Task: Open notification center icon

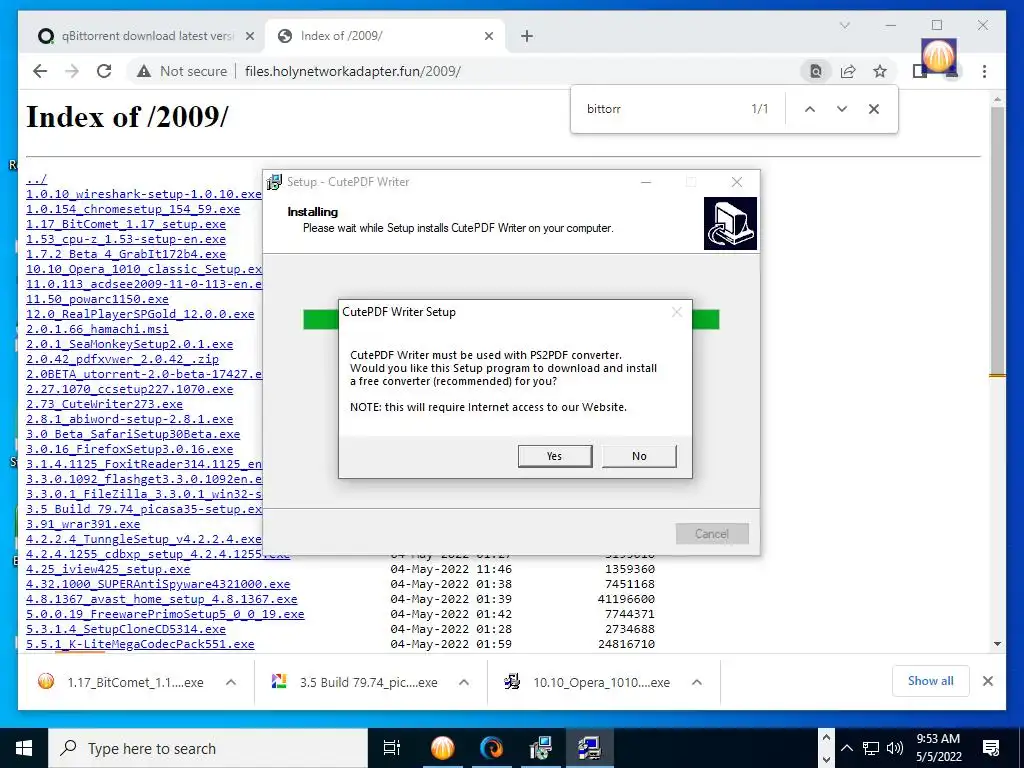Action: 991,748
